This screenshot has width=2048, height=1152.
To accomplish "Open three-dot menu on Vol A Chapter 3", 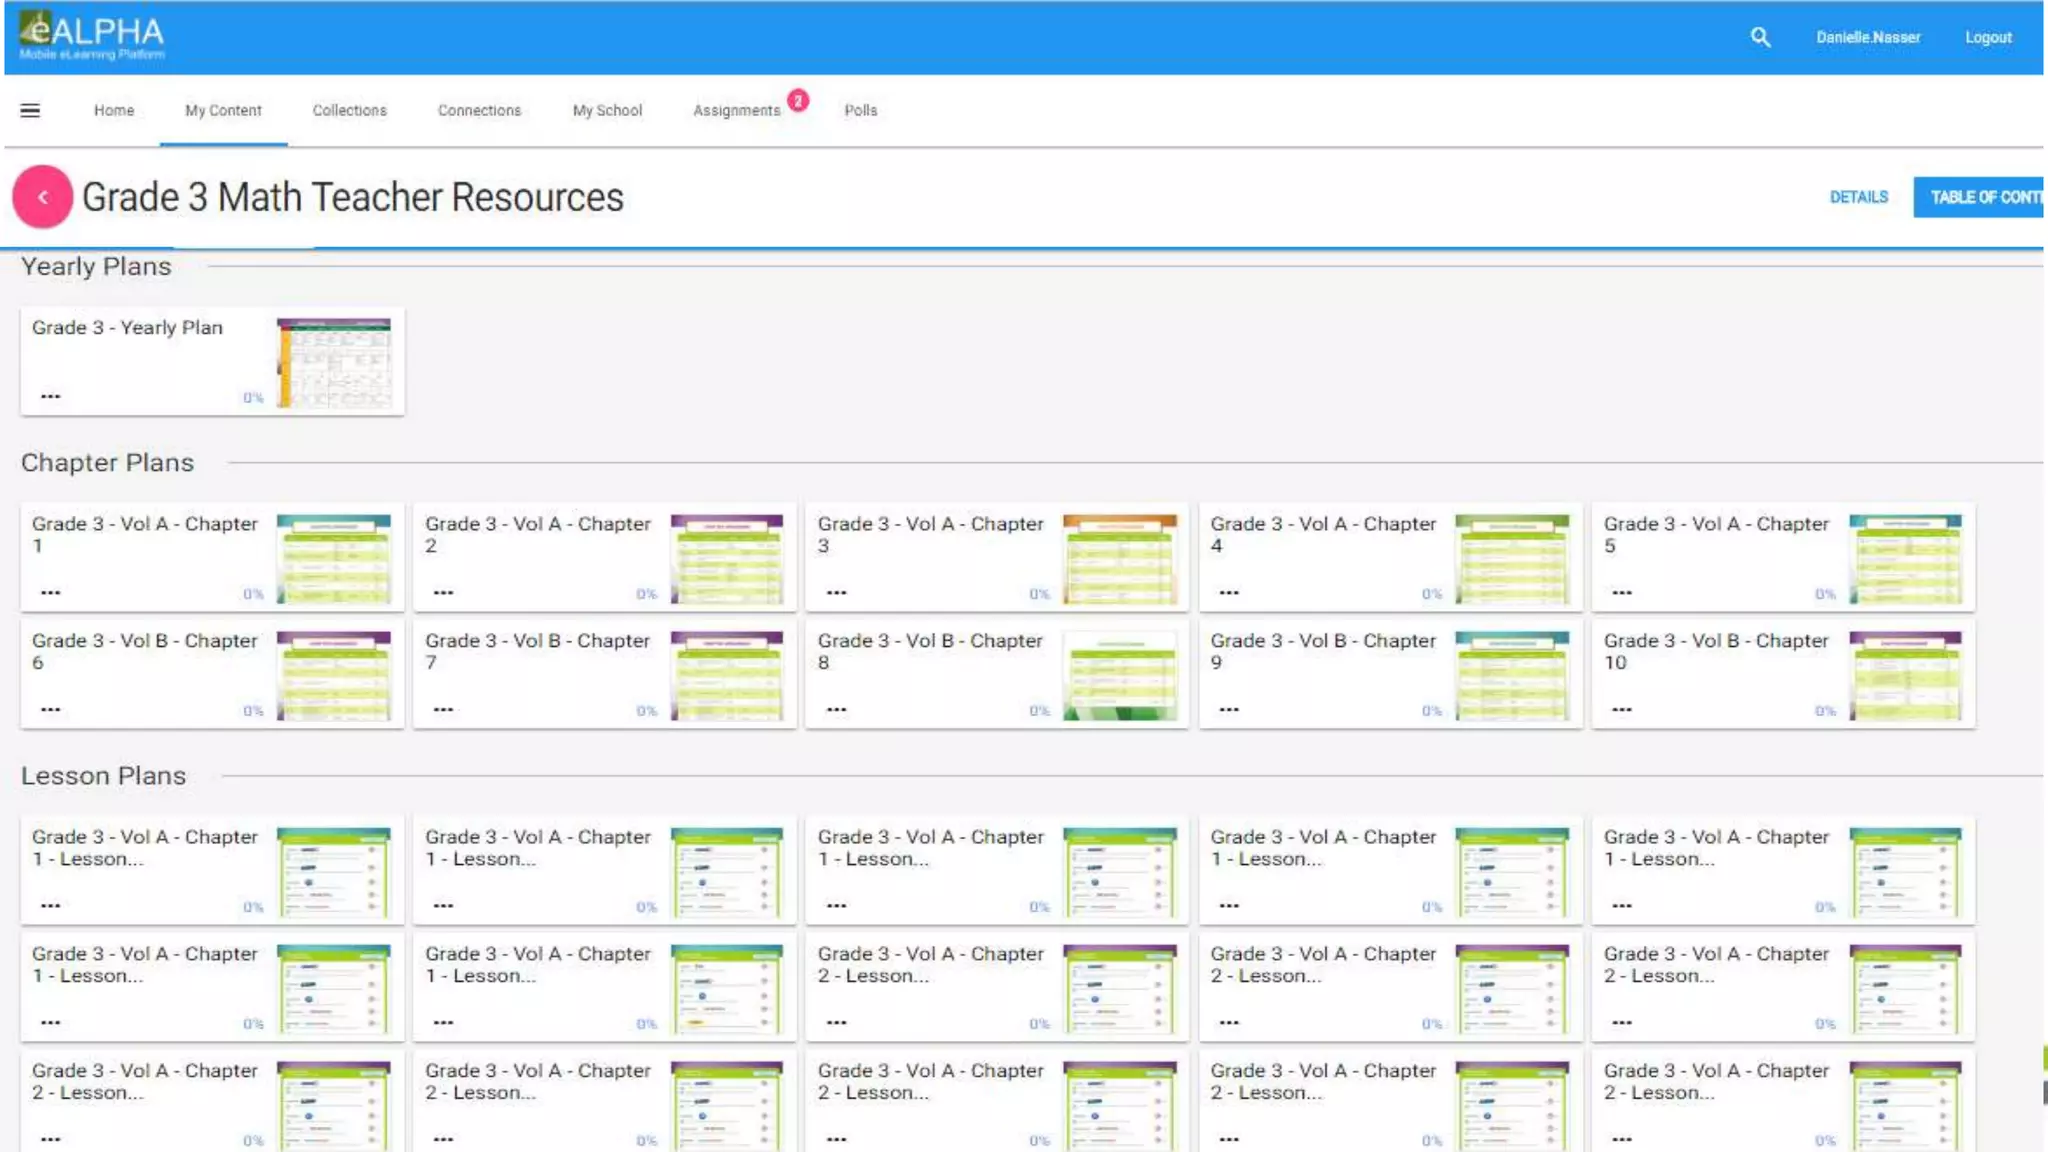I will coord(837,592).
